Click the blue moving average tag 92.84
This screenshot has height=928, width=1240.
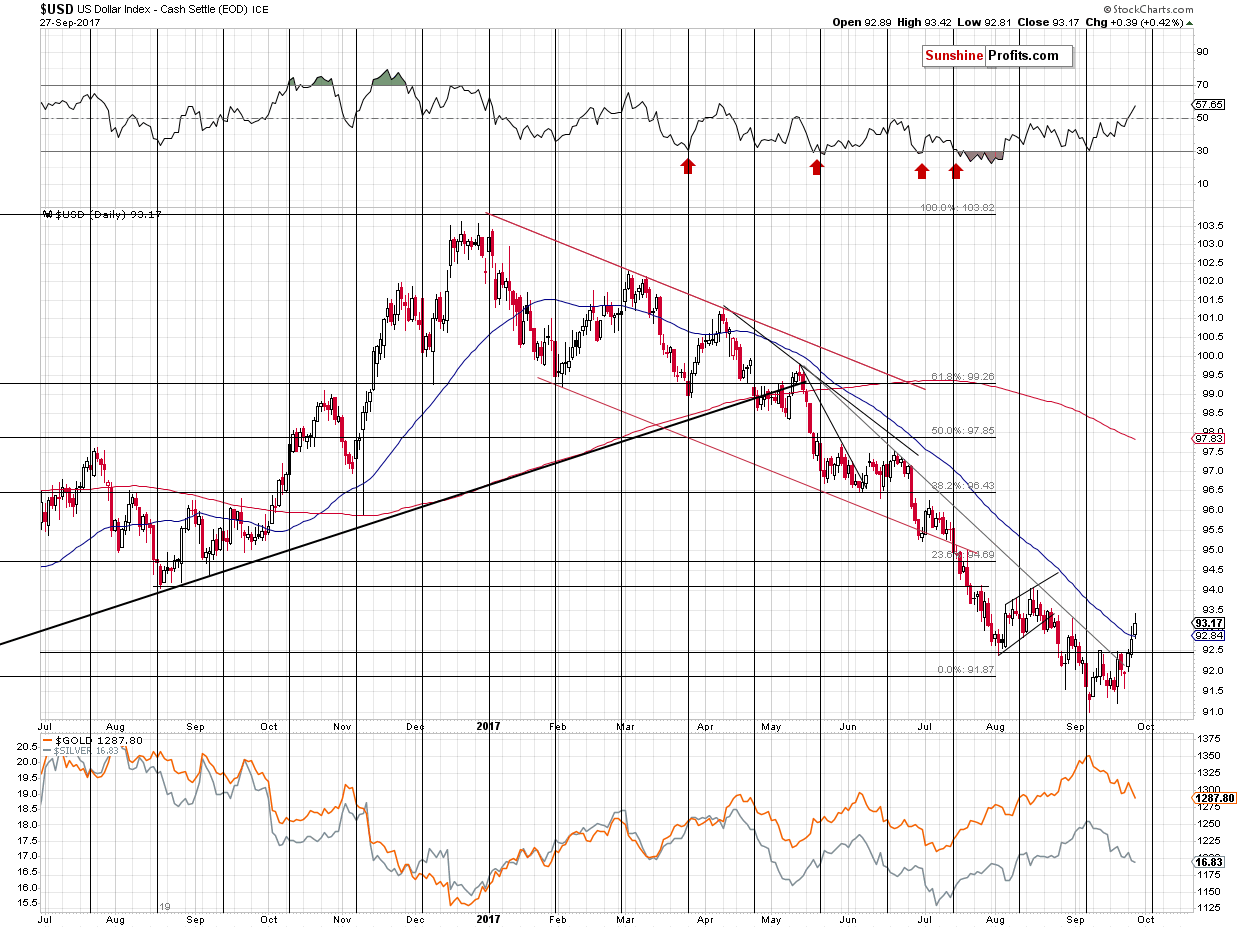pos(1209,635)
